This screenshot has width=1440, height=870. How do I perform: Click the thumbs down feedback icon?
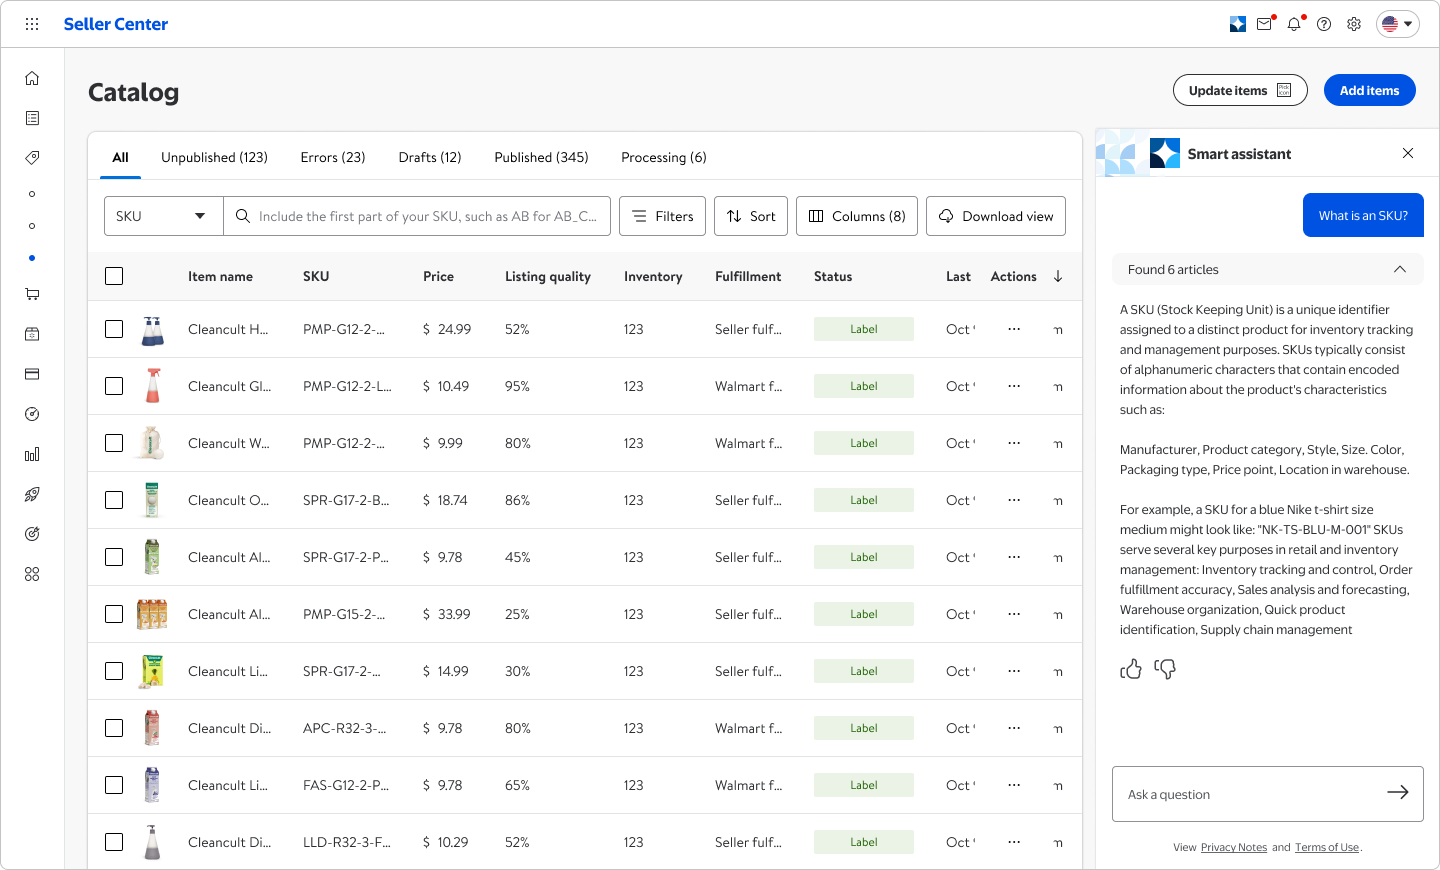(1165, 669)
